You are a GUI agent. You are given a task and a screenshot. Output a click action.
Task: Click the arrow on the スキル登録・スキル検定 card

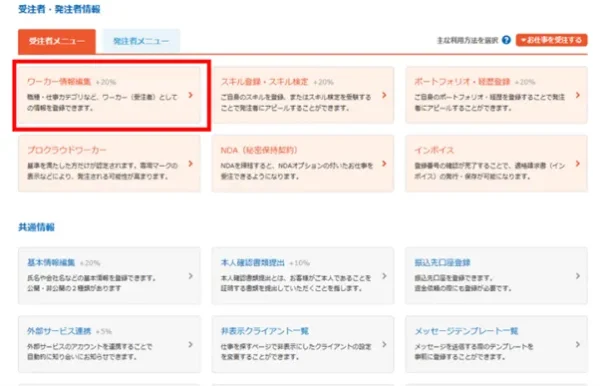(384, 95)
